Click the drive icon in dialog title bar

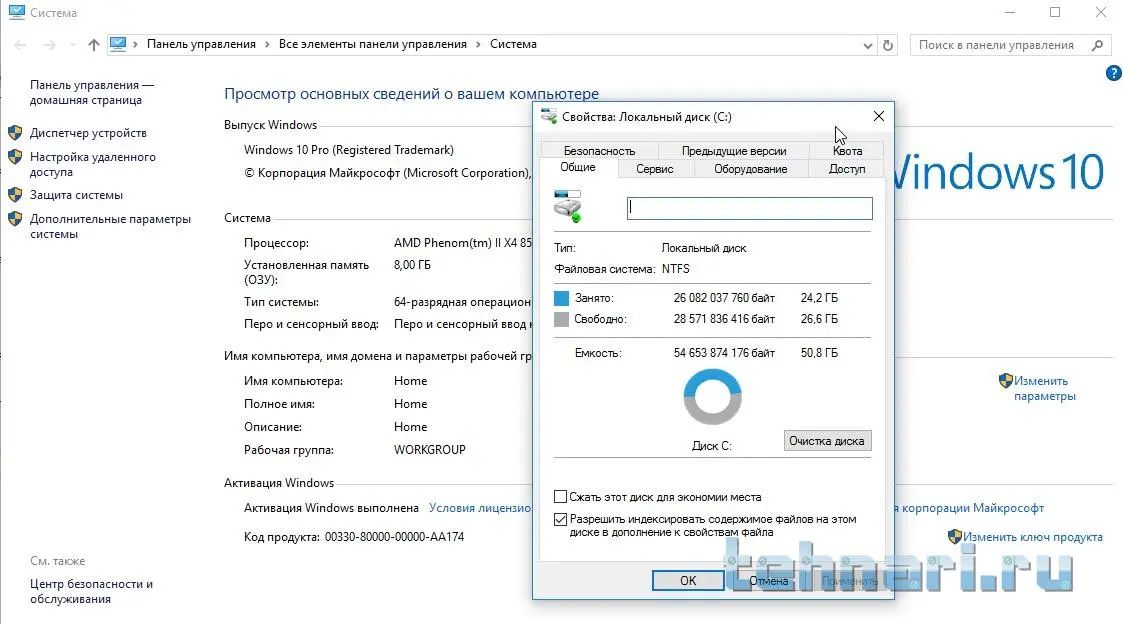(549, 116)
